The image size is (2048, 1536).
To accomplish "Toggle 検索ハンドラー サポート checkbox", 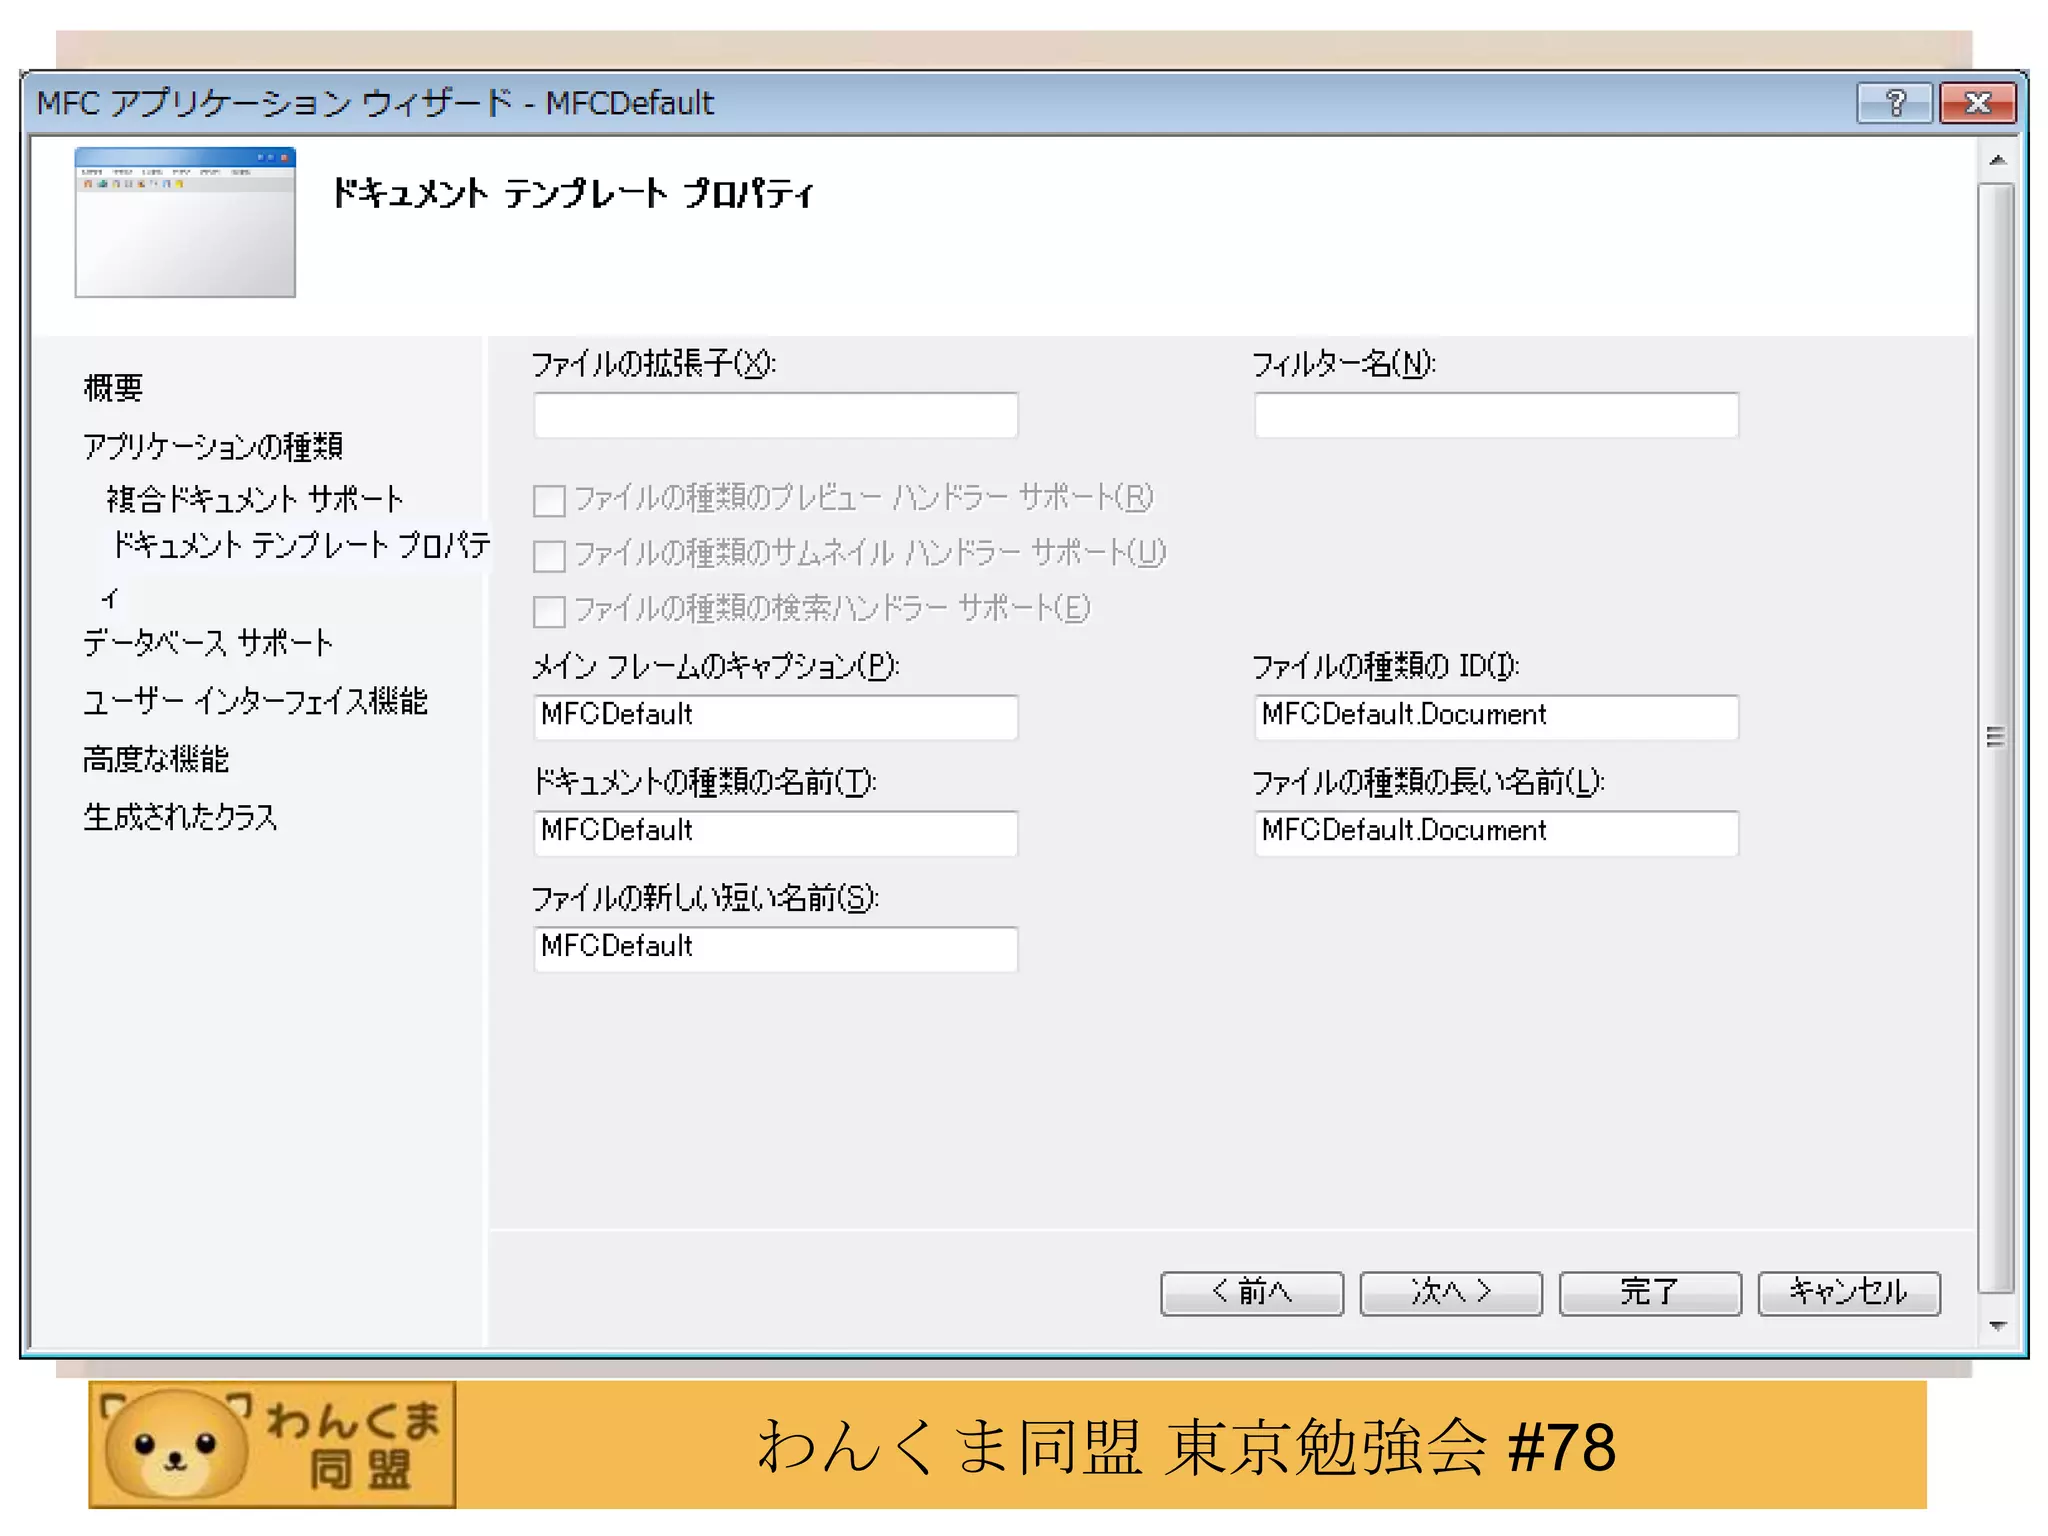I will (549, 610).
